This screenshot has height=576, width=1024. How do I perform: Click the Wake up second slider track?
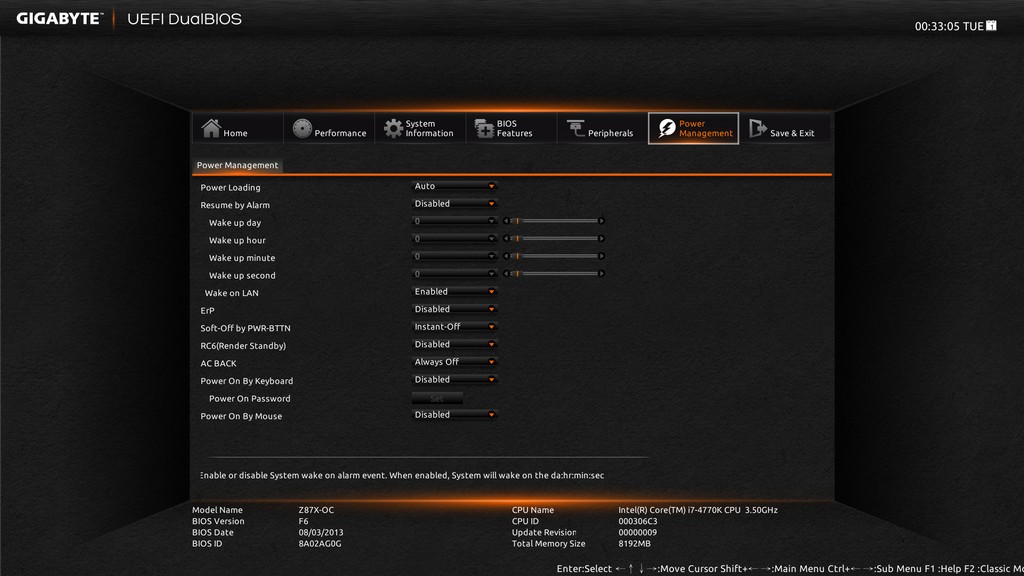point(554,274)
